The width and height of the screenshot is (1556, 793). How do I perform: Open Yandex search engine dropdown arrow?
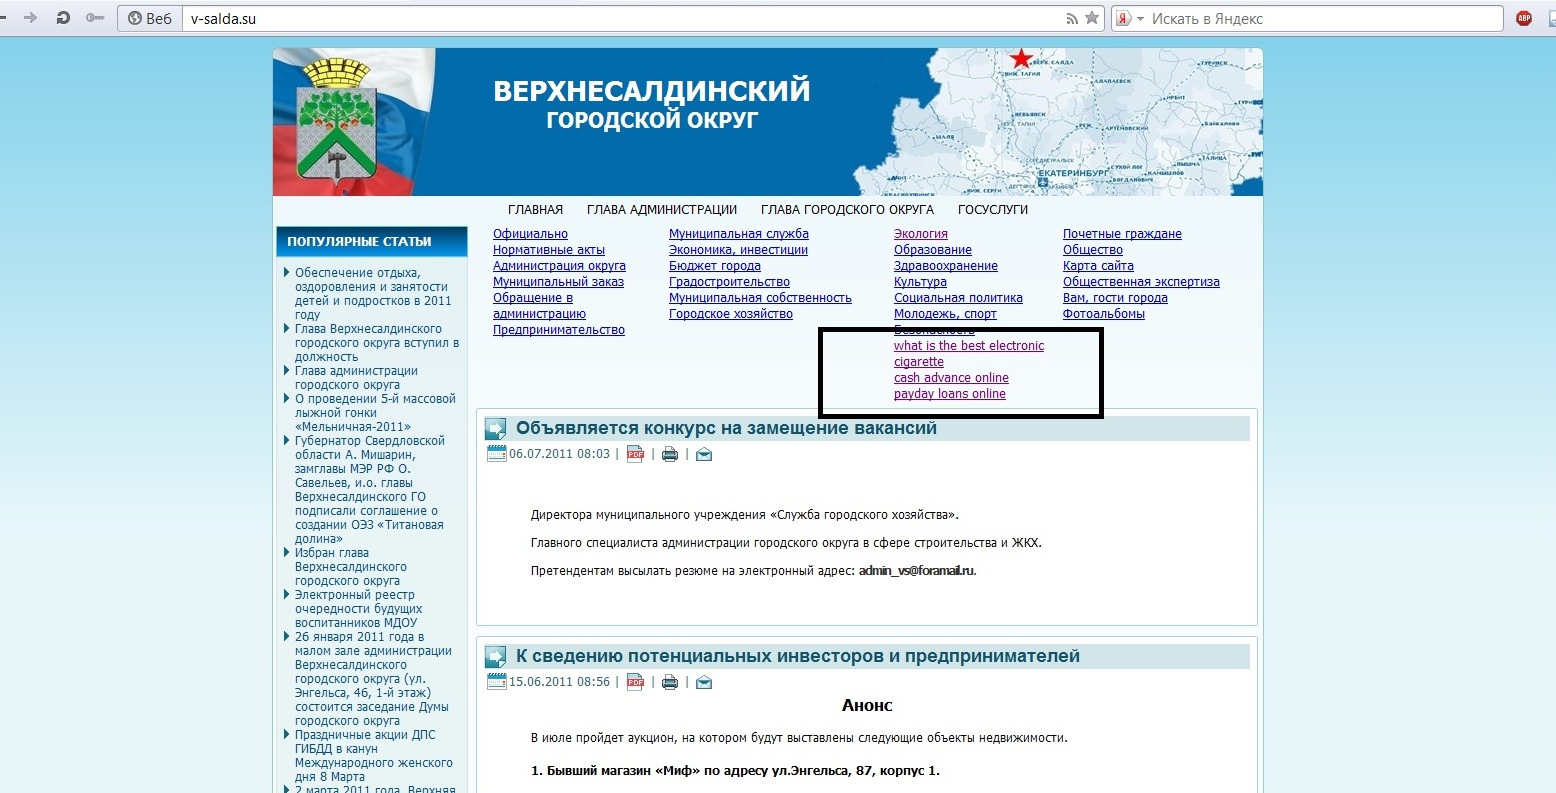[x=1140, y=19]
